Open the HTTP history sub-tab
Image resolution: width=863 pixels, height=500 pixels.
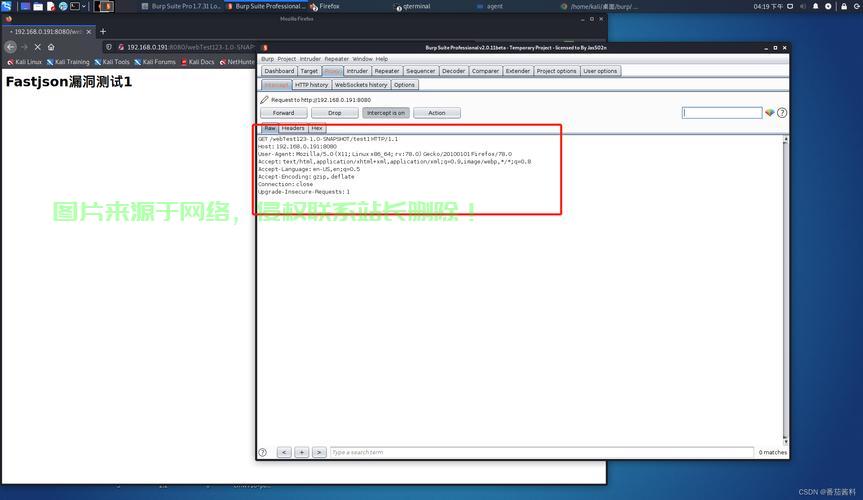(311, 85)
